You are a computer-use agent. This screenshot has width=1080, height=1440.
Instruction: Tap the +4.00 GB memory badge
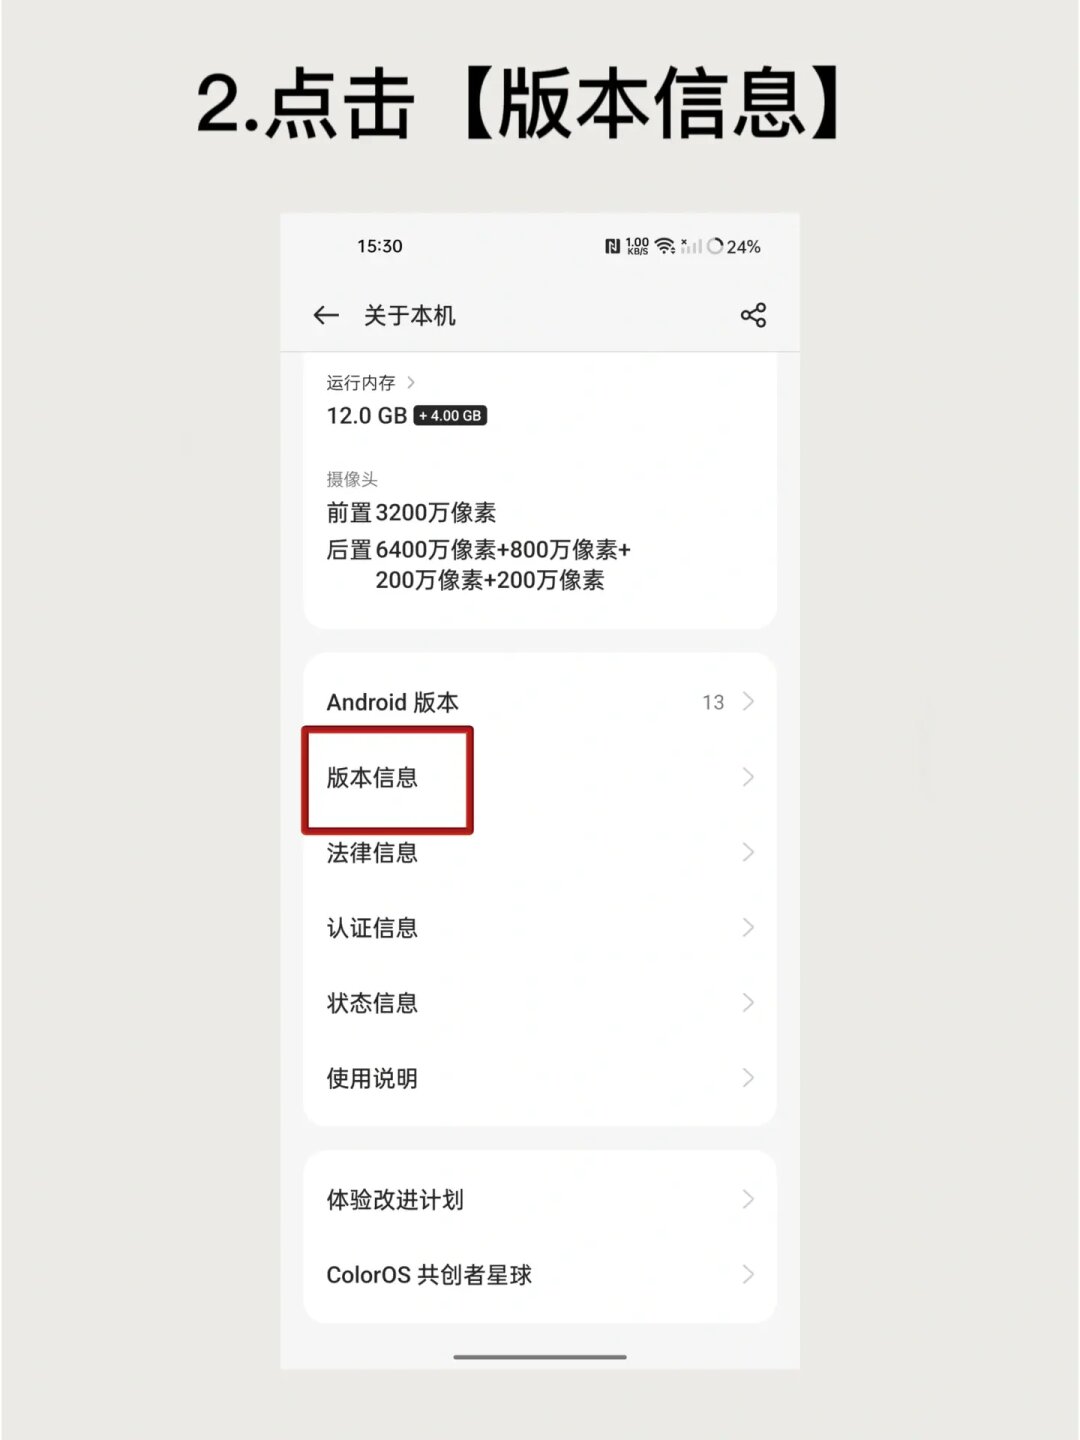point(450,415)
